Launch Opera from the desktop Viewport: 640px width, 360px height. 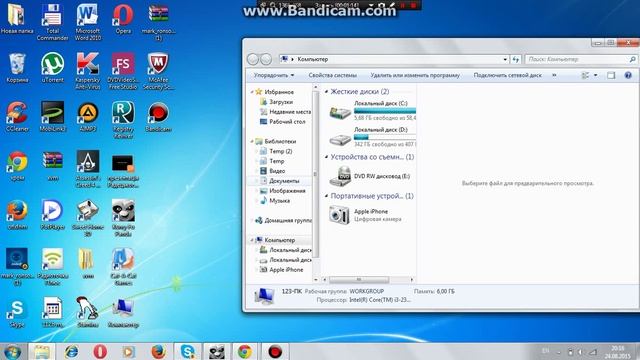pos(123,19)
